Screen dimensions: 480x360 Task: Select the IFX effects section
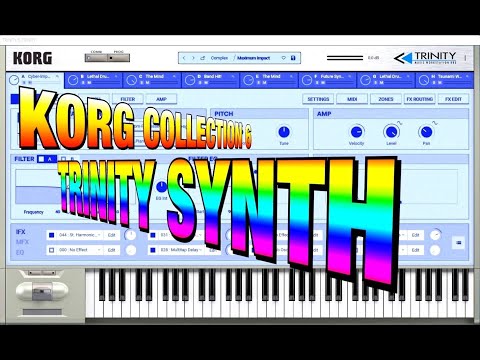[x=21, y=232]
